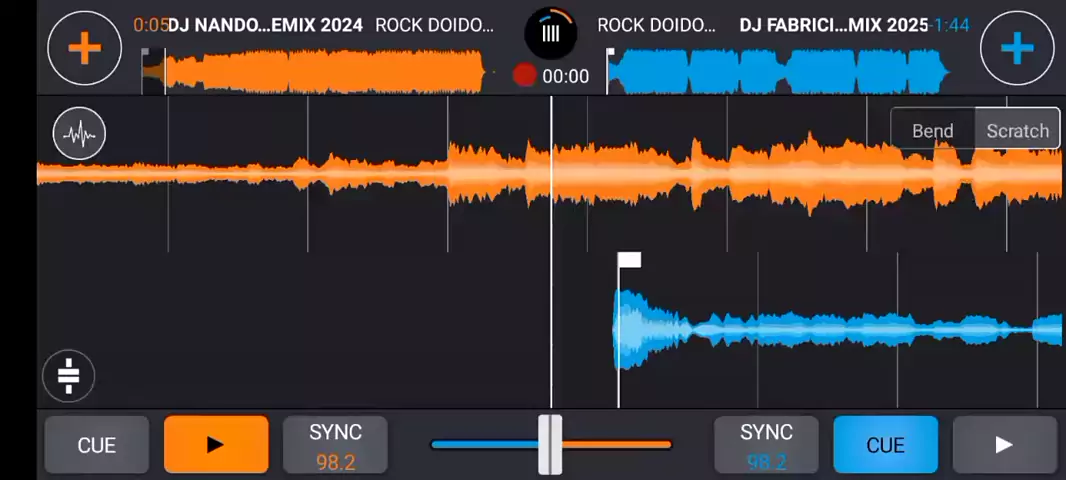Play the left orange deck

(216, 445)
